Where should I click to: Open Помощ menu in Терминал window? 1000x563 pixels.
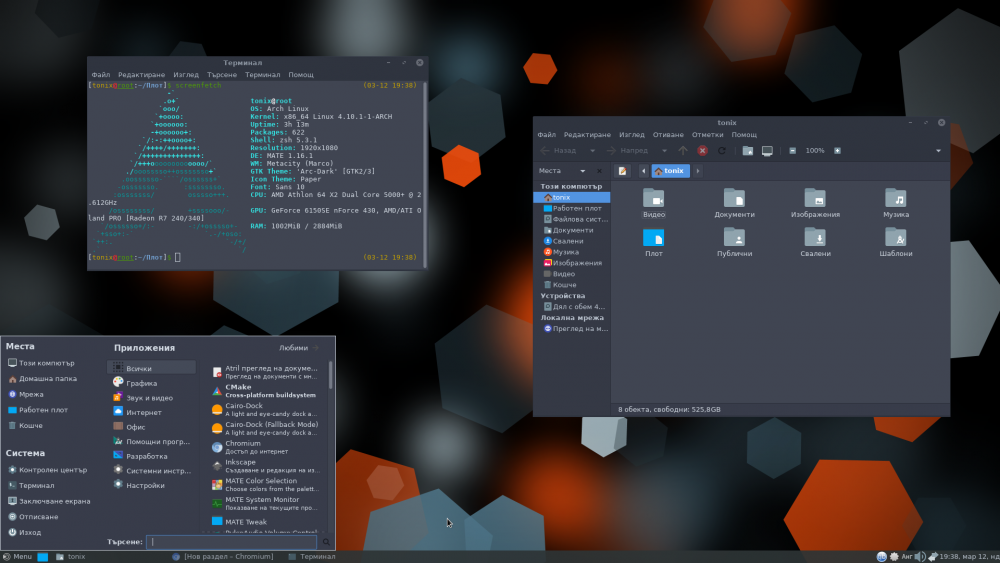301,75
